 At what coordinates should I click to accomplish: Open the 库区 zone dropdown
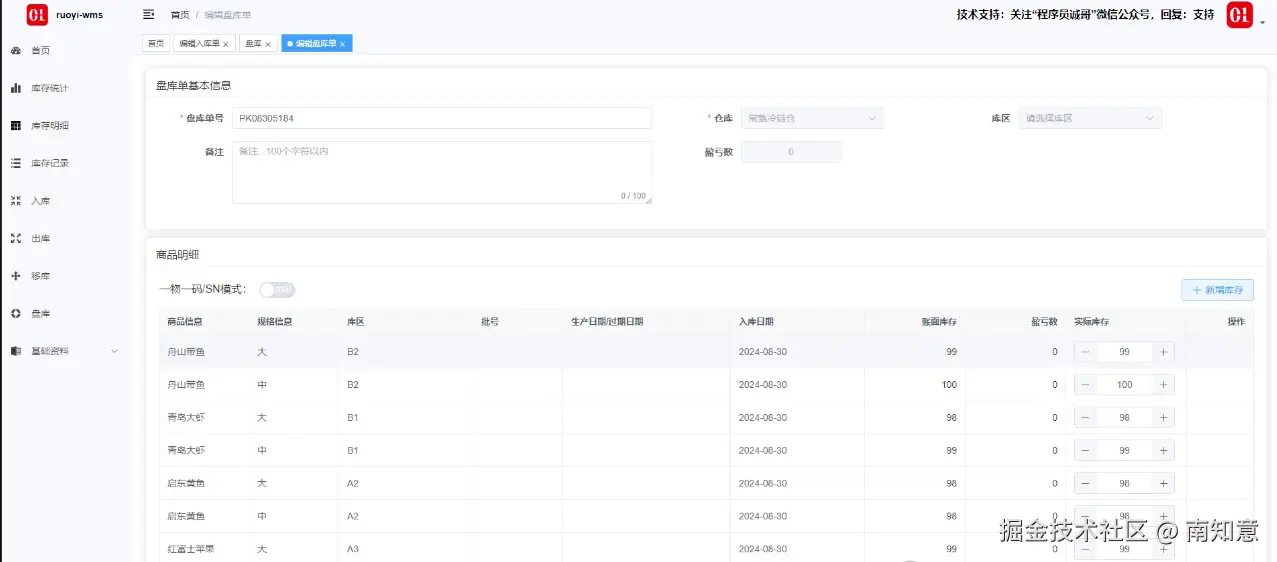click(x=1090, y=118)
